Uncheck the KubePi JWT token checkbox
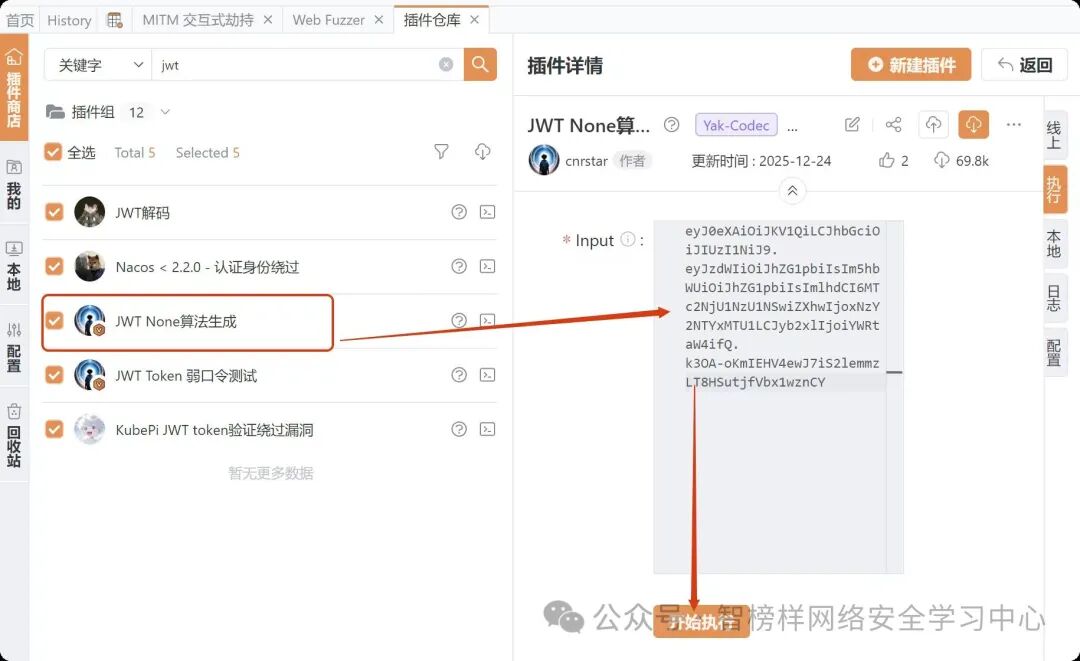1080x661 pixels. pos(54,430)
